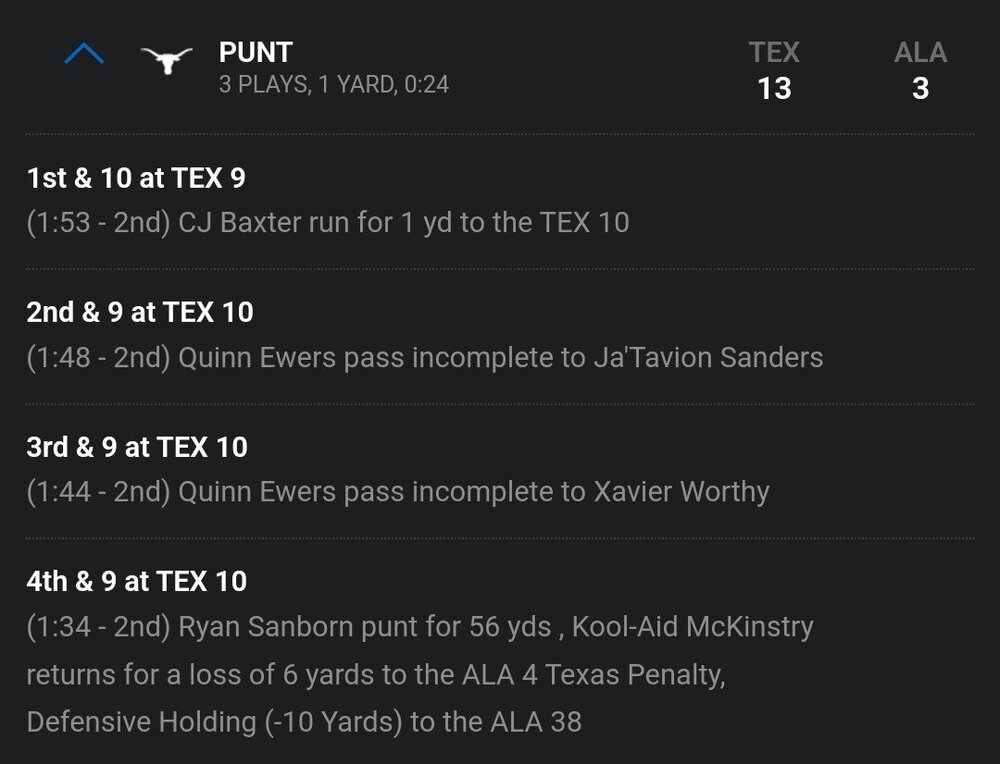
Task: Select the 2nd & 9 at TEX 10 play
Action: tap(140, 311)
